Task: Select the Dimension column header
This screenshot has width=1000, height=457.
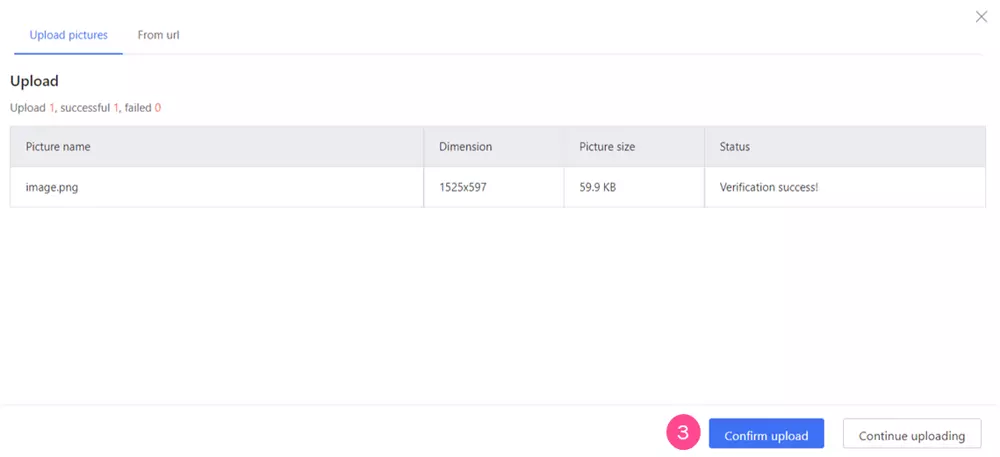Action: pyautogui.click(x=465, y=147)
